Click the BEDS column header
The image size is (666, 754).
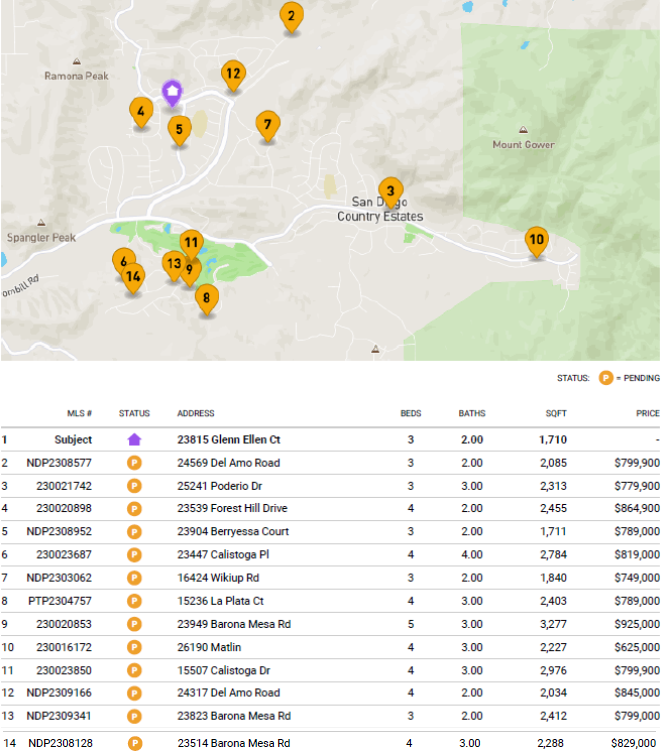(x=411, y=413)
